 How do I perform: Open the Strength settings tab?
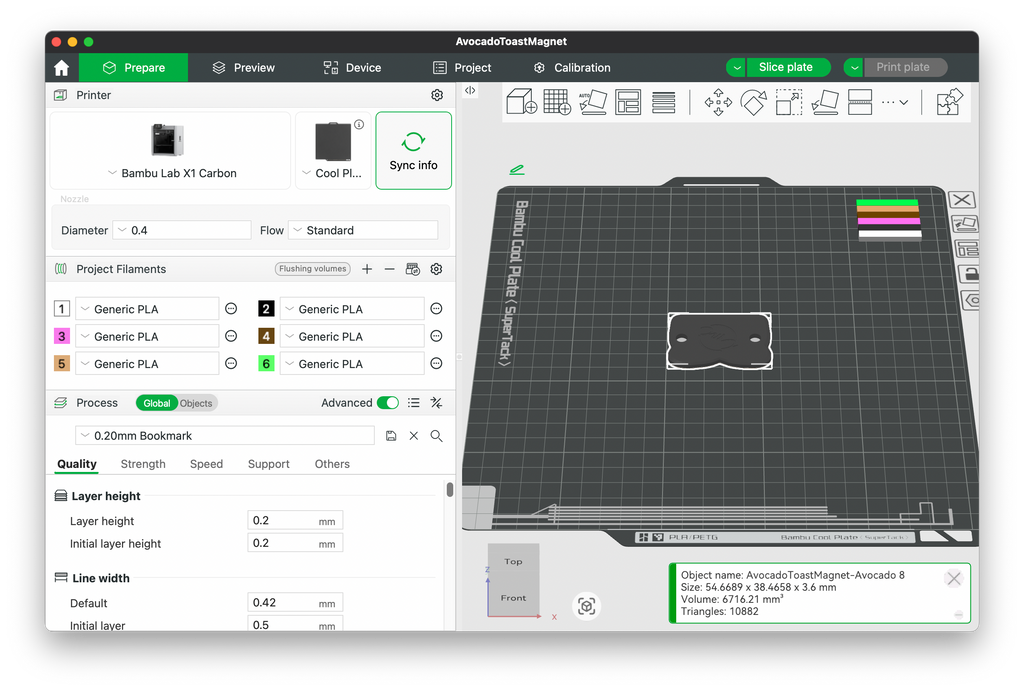[143, 464]
